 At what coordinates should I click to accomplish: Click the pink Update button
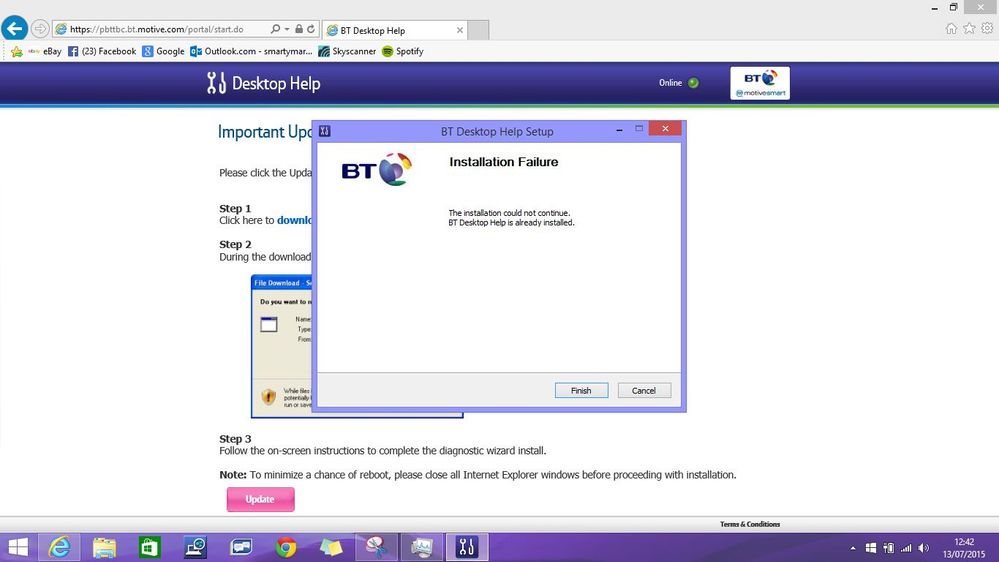click(261, 500)
